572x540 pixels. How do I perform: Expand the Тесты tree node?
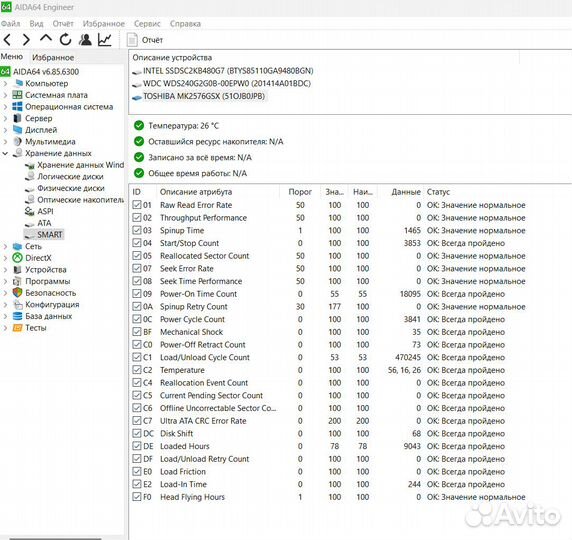[5, 328]
